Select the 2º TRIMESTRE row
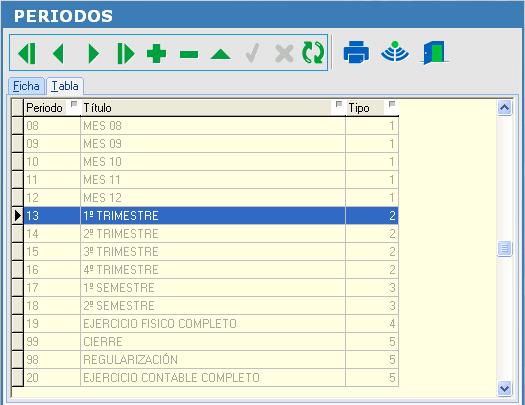 tap(211, 234)
